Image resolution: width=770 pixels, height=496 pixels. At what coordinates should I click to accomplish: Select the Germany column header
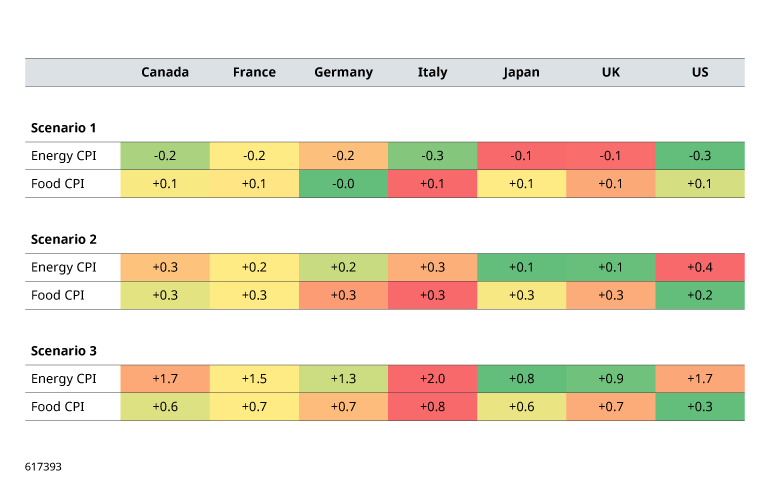click(343, 72)
